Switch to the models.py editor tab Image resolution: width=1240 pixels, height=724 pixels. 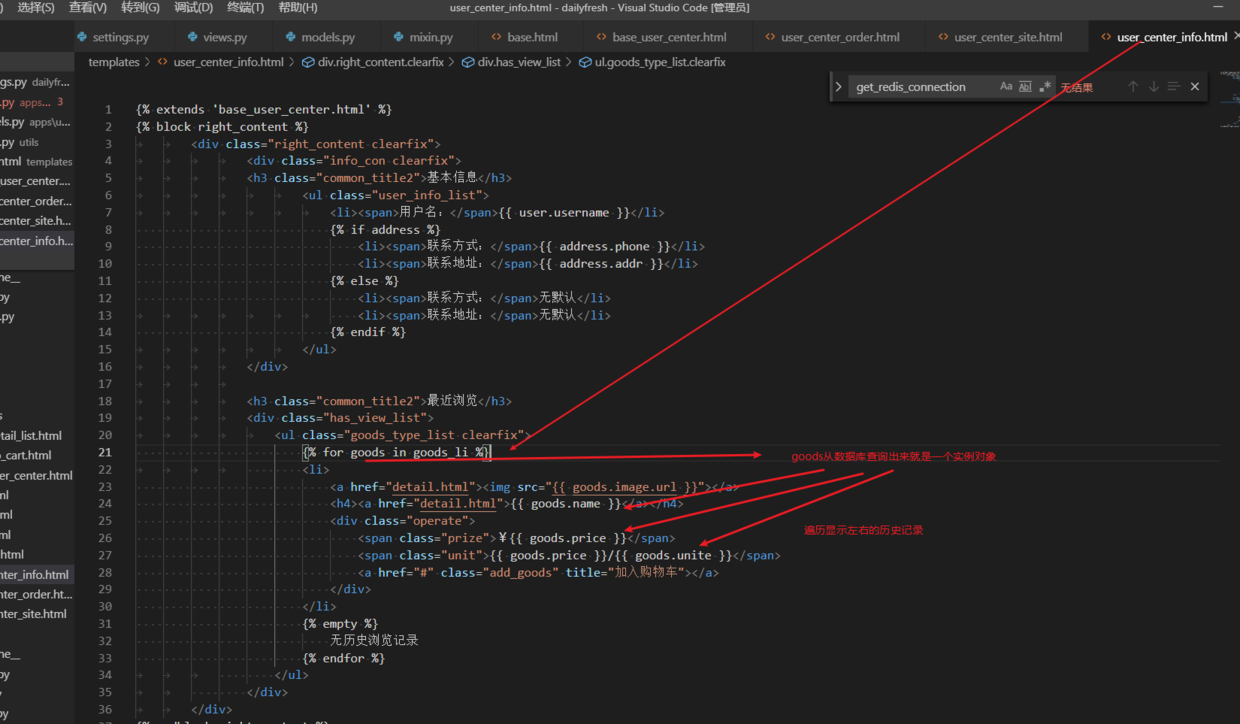327,37
